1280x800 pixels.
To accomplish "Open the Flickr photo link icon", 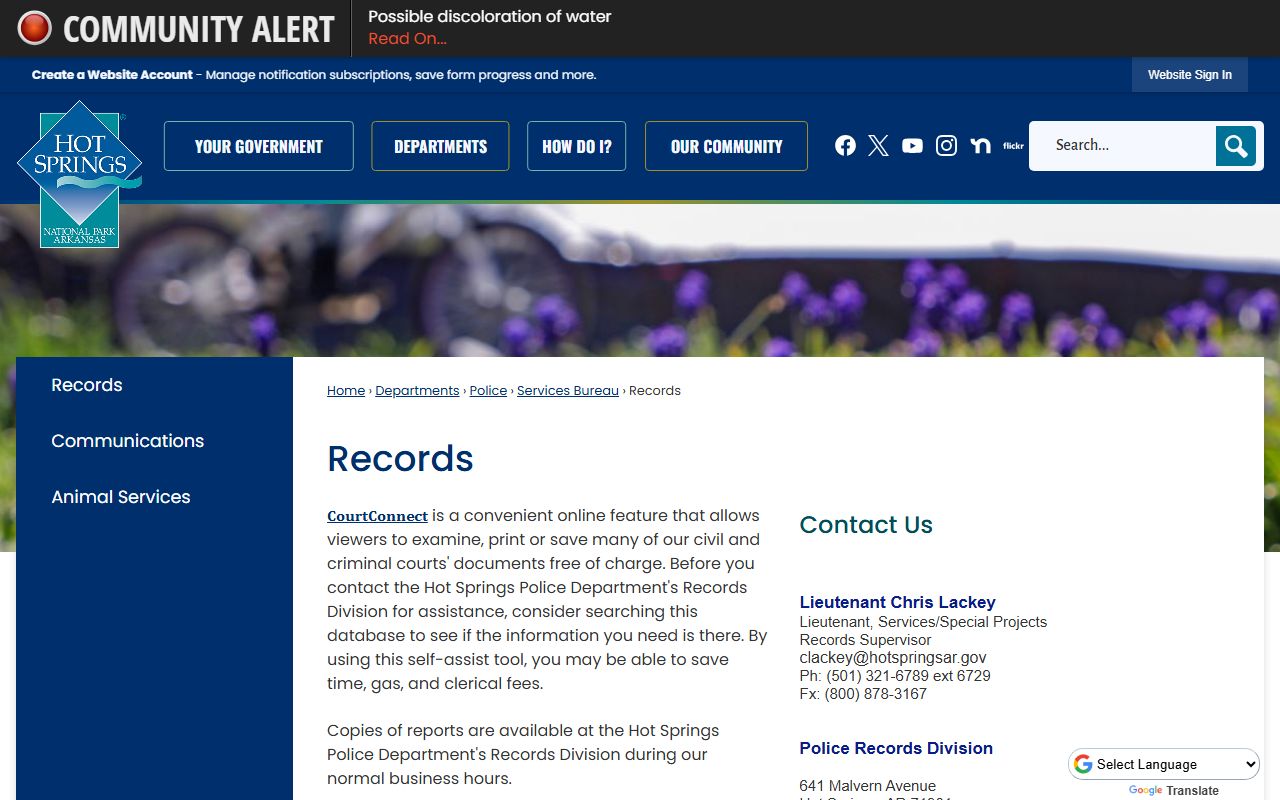I will click(1013, 146).
